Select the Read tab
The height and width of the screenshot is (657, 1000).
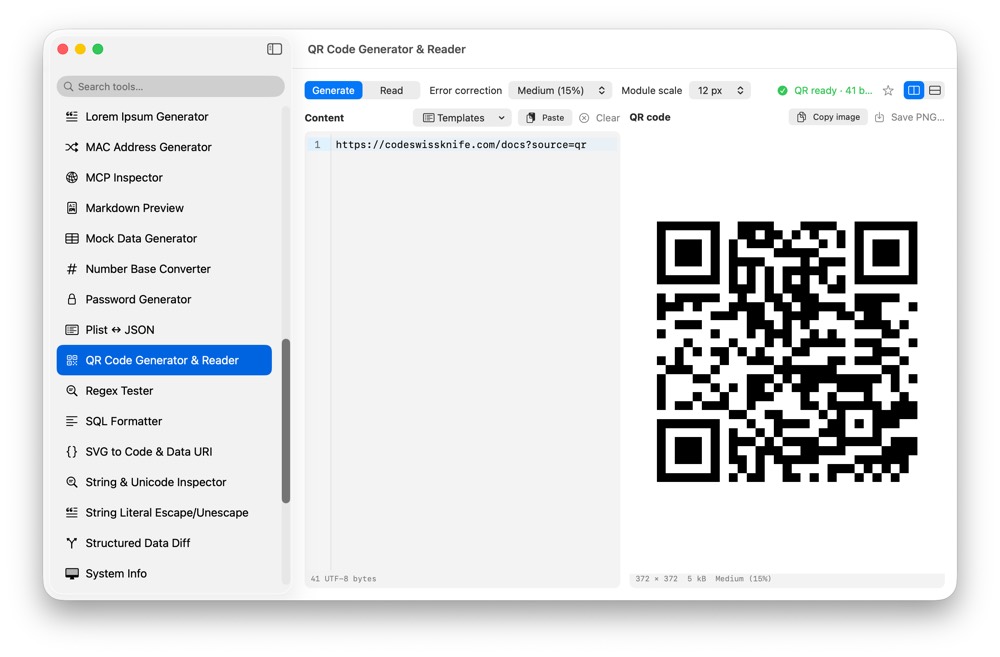391,91
